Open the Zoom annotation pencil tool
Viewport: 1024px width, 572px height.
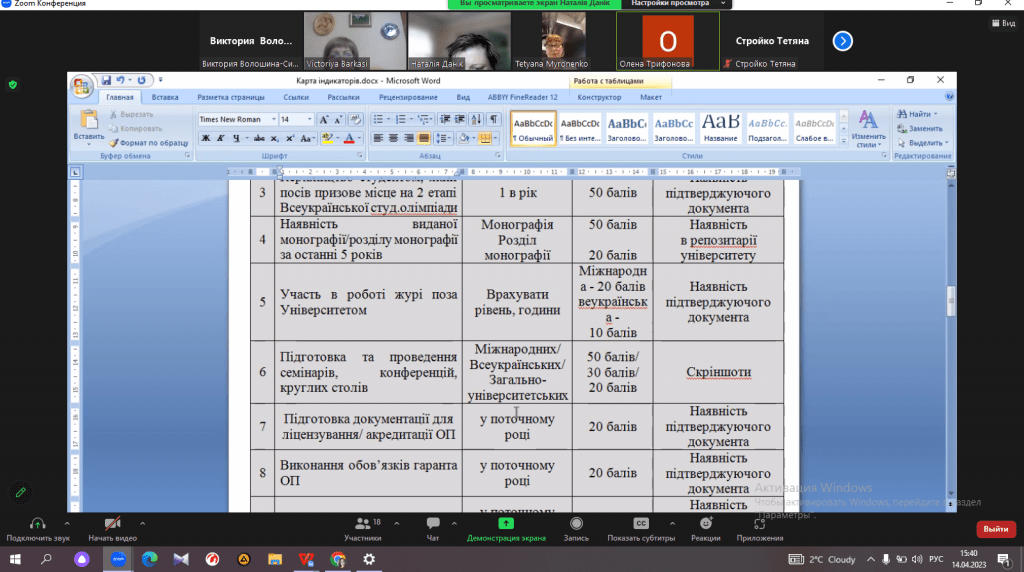(x=19, y=492)
